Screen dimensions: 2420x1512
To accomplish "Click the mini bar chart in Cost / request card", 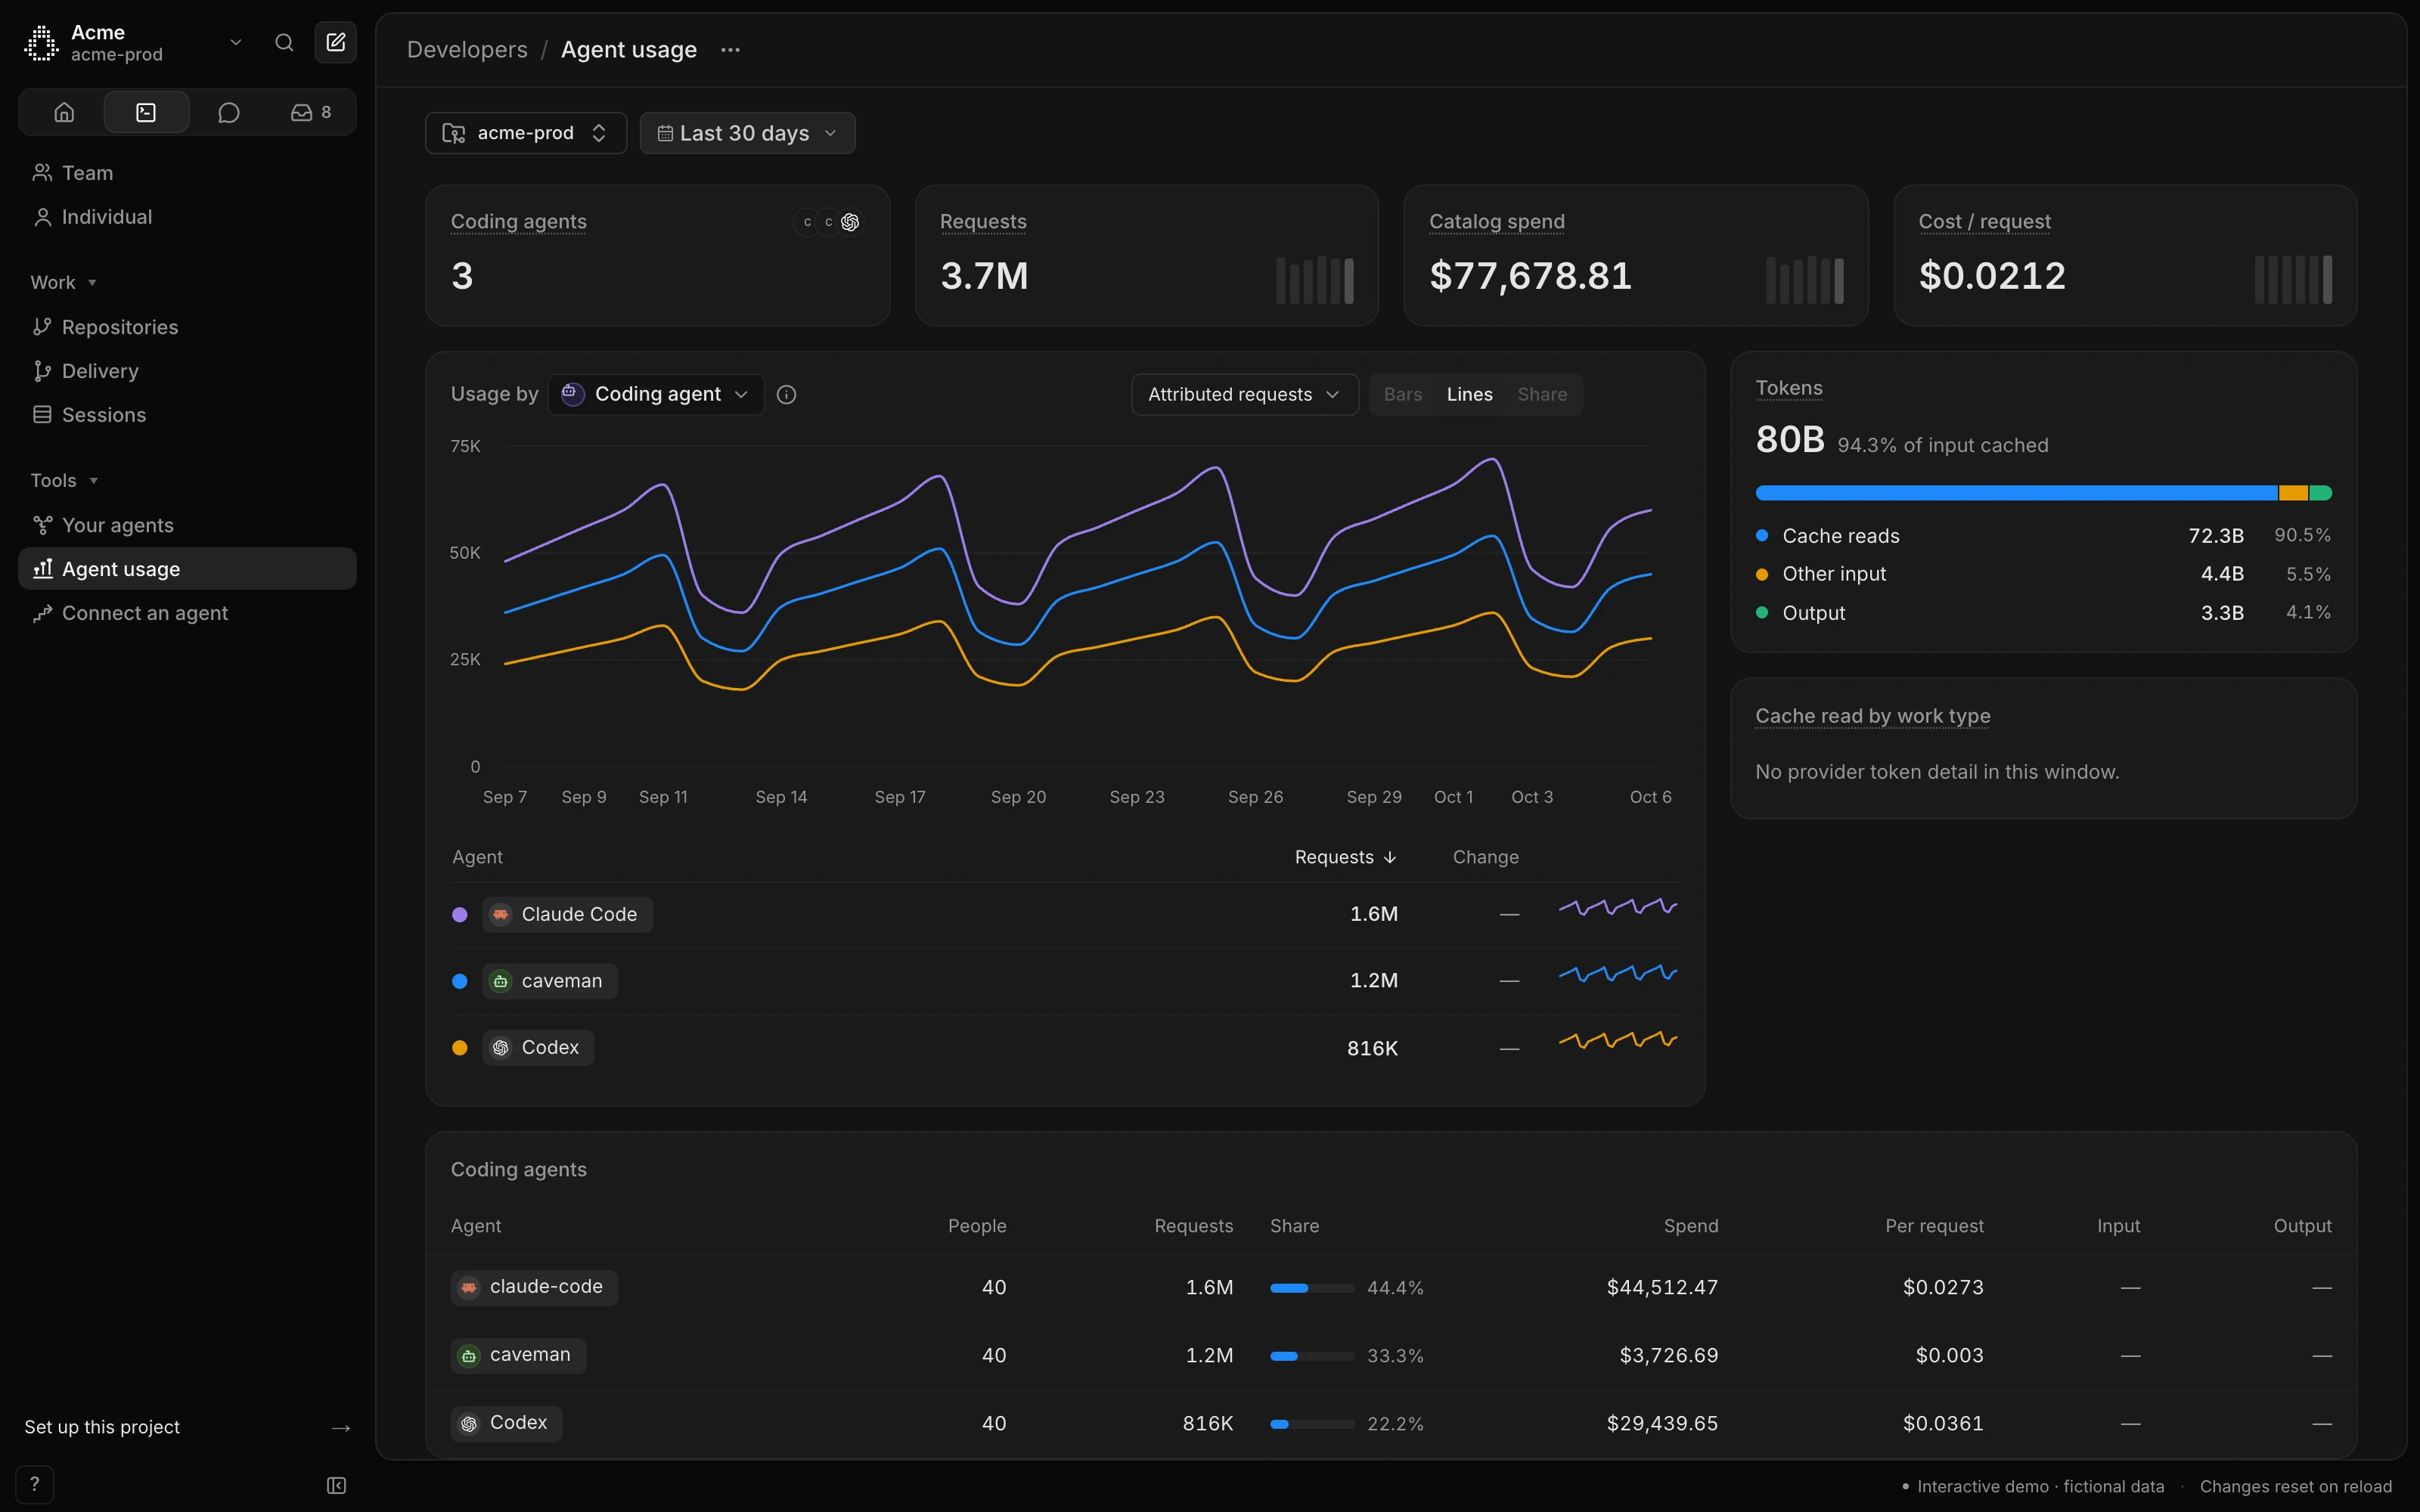I will [x=2294, y=280].
